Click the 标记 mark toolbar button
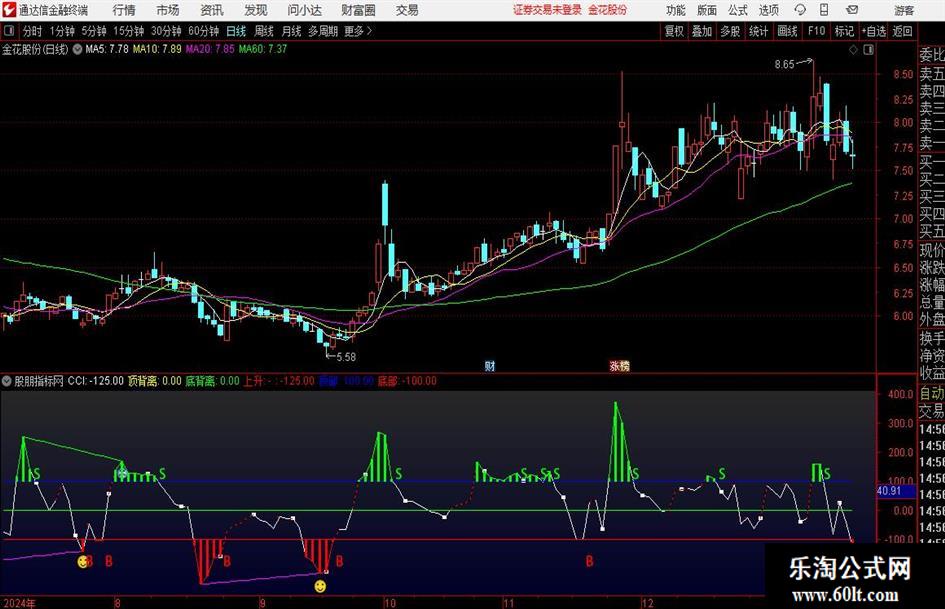Image resolution: width=945 pixels, height=609 pixels. coord(844,31)
